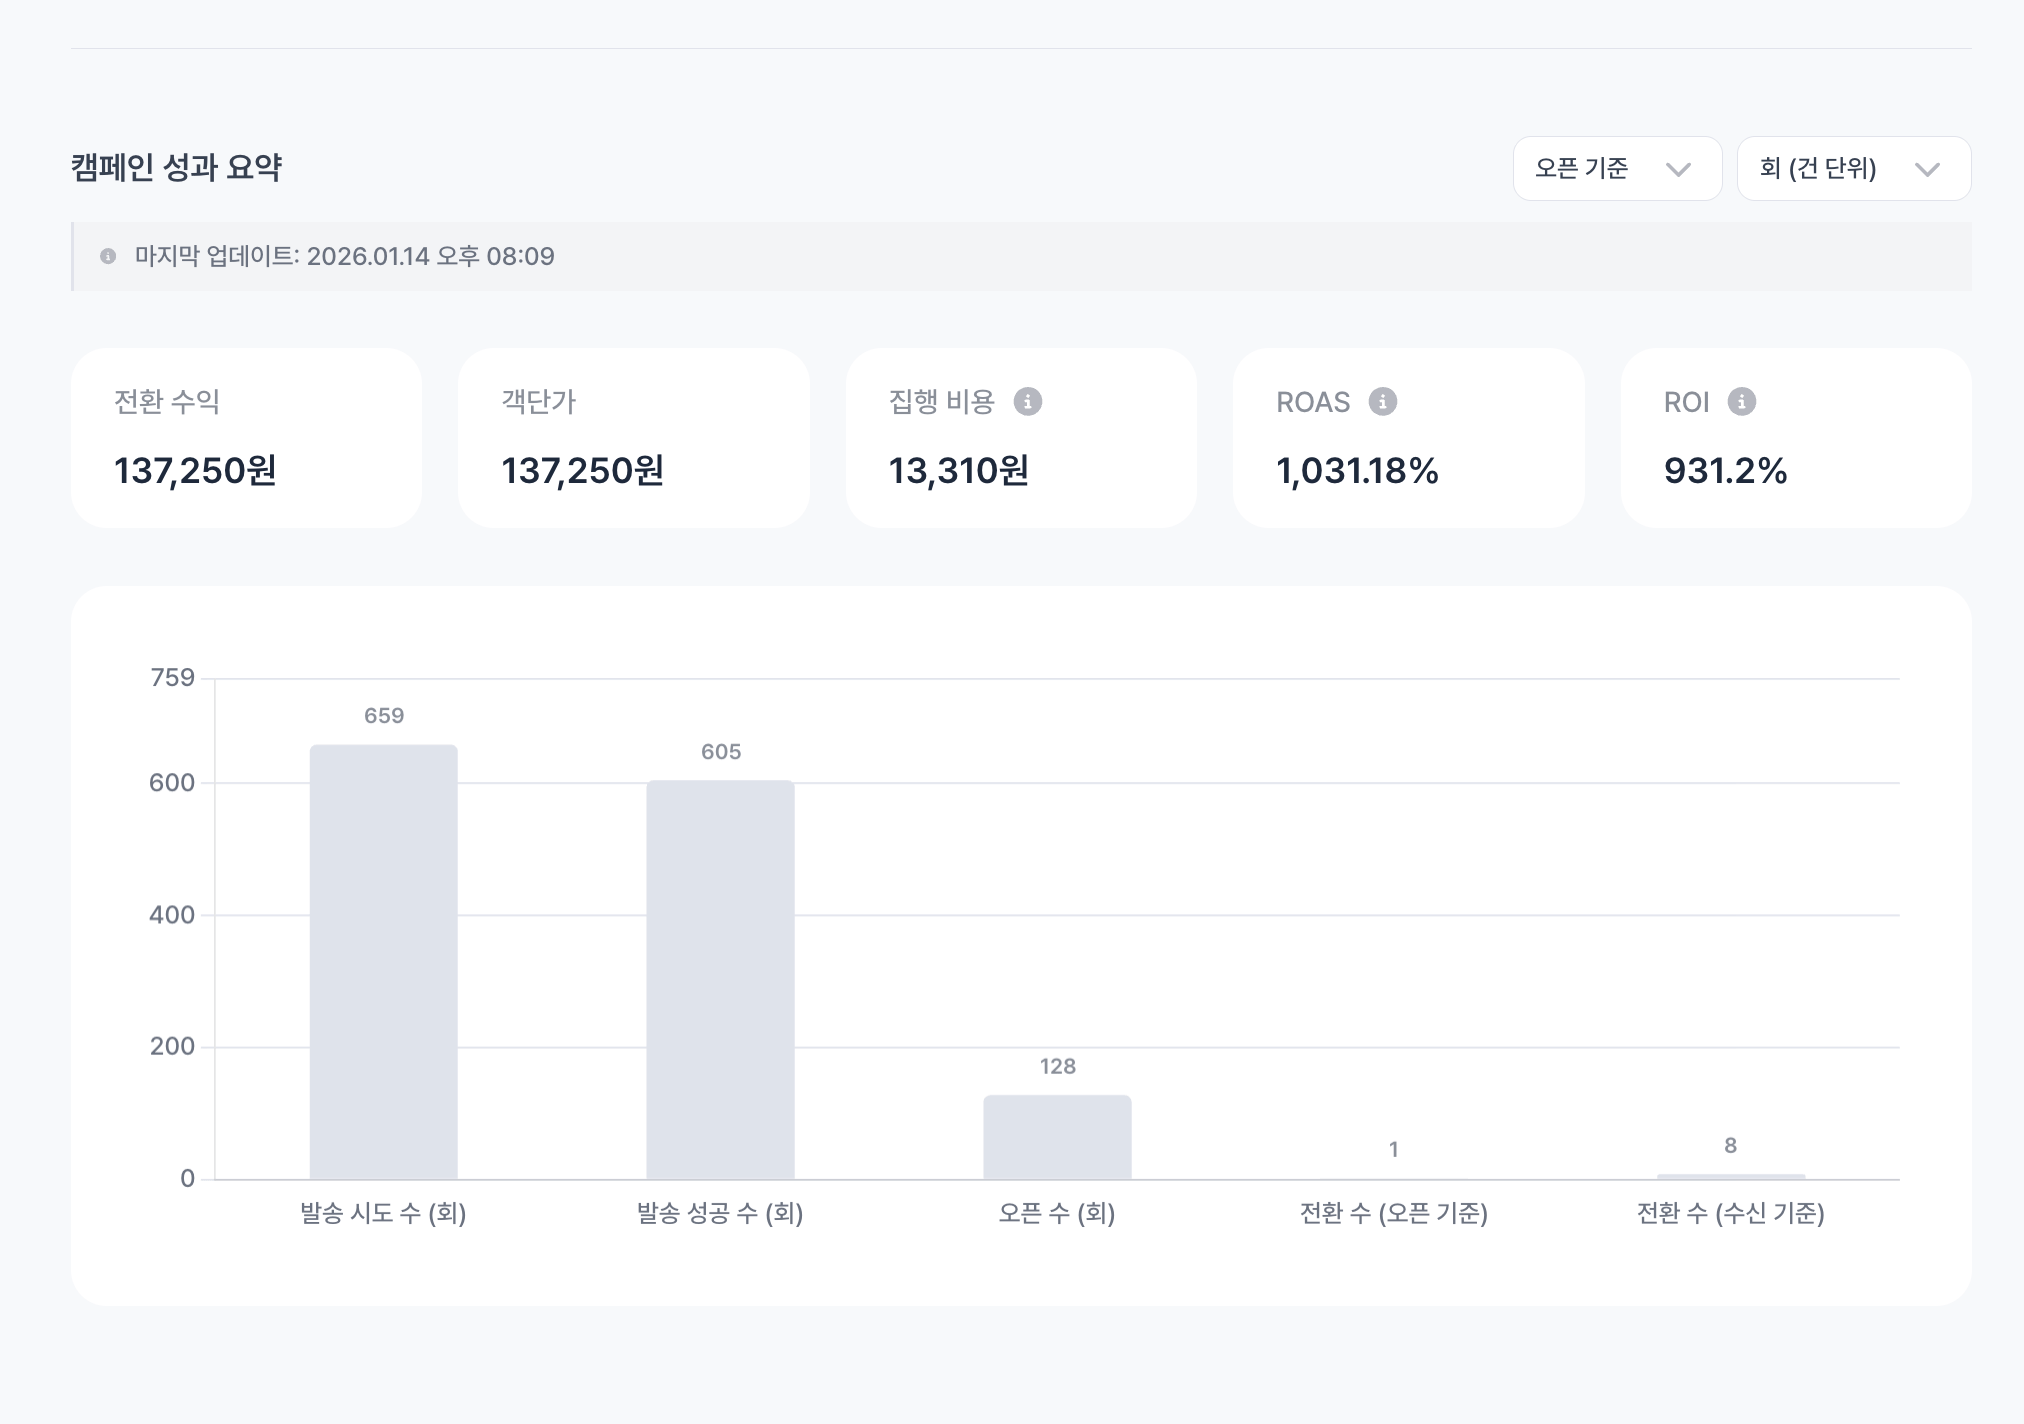
Task: Click chevron arrow in 회 (건 단위) selector
Action: pyautogui.click(x=1927, y=170)
